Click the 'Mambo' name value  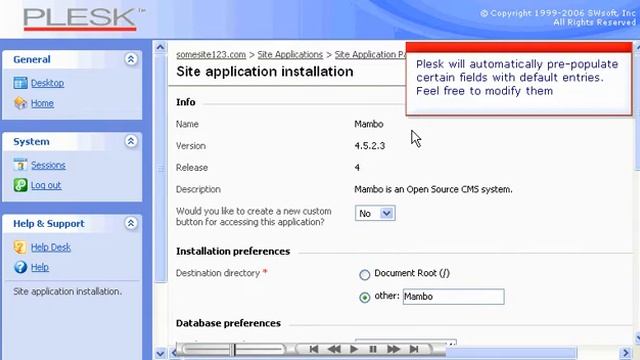tap(369, 124)
